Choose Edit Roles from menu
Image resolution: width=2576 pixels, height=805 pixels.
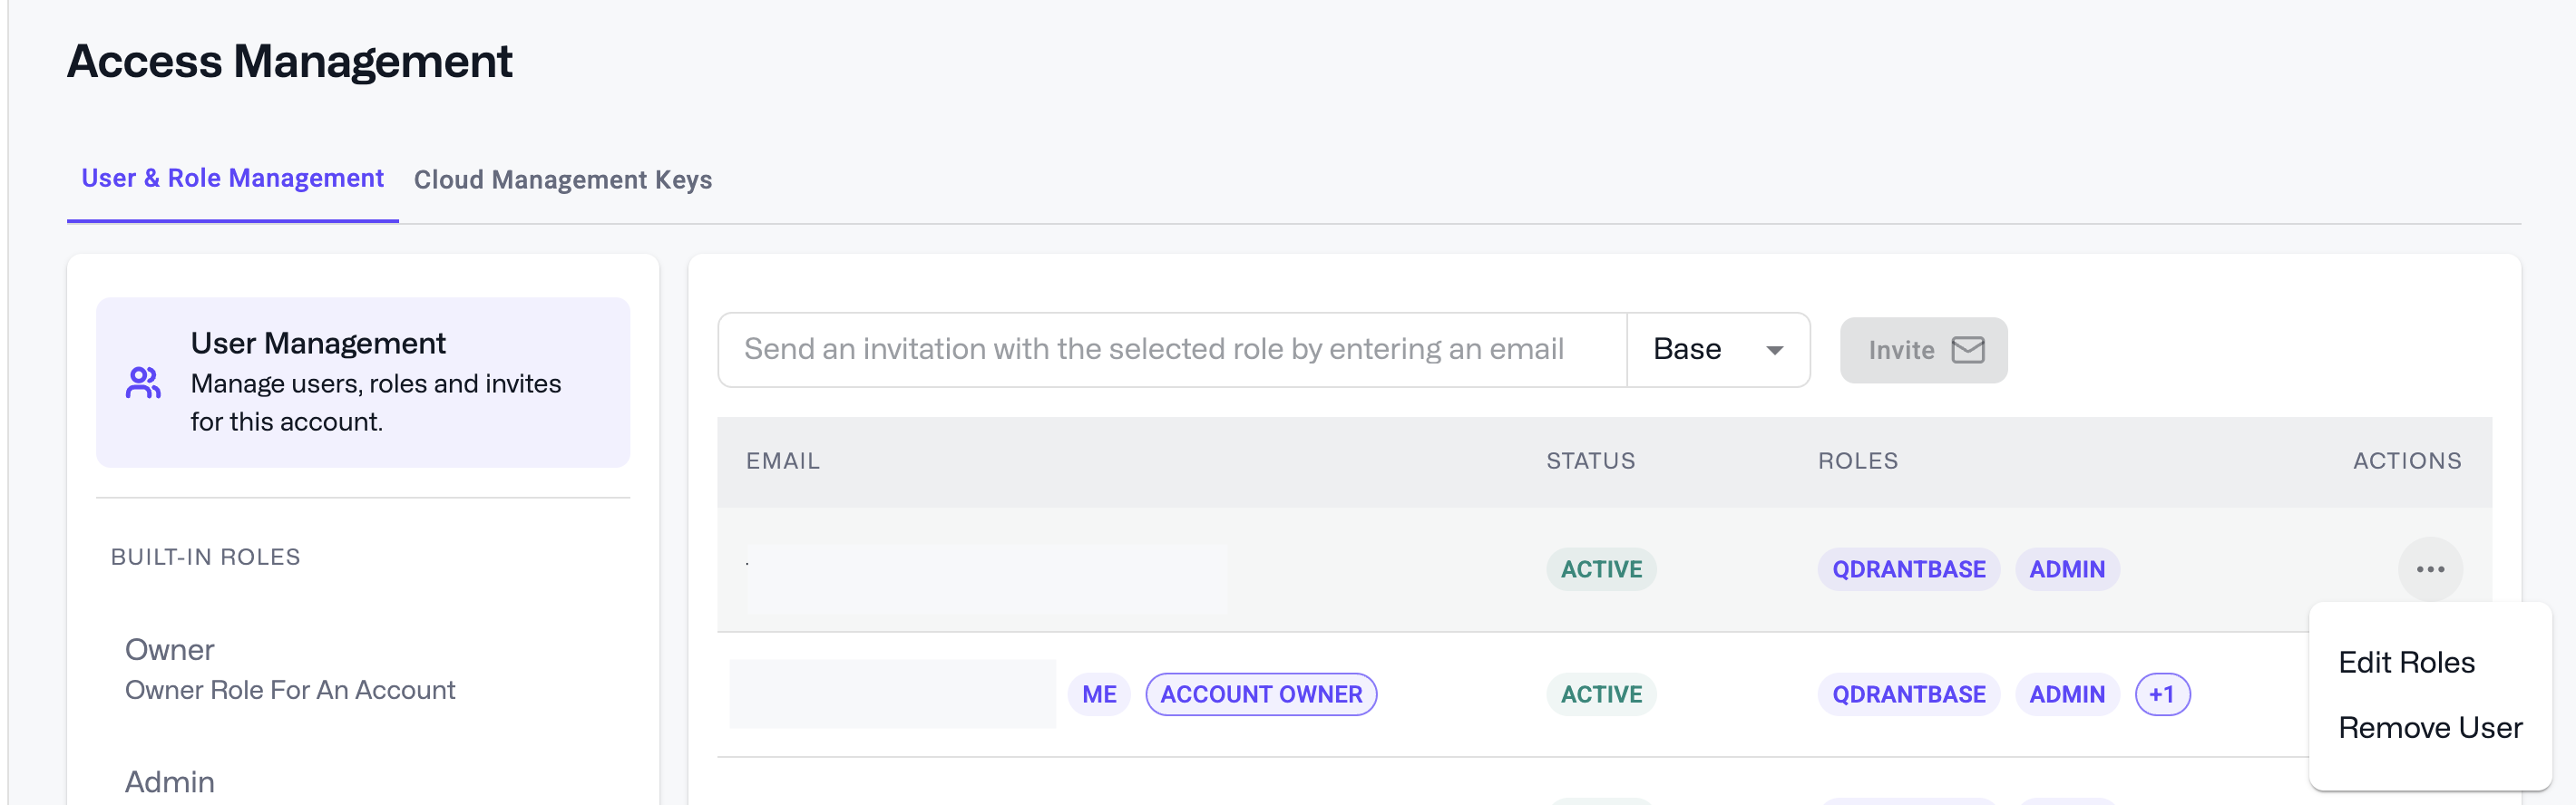pos(2405,662)
